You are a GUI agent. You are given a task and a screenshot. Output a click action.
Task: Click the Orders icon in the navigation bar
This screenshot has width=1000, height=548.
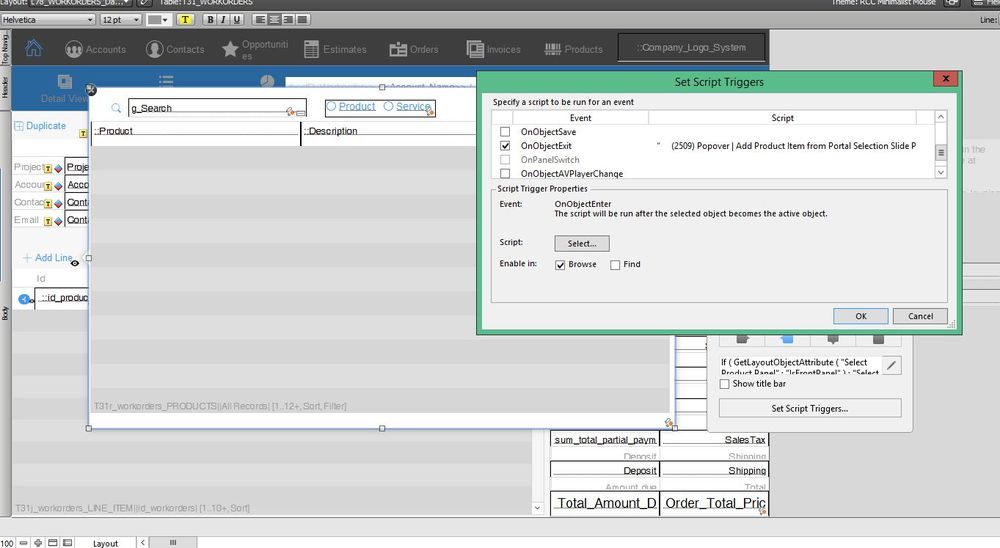[x=398, y=49]
